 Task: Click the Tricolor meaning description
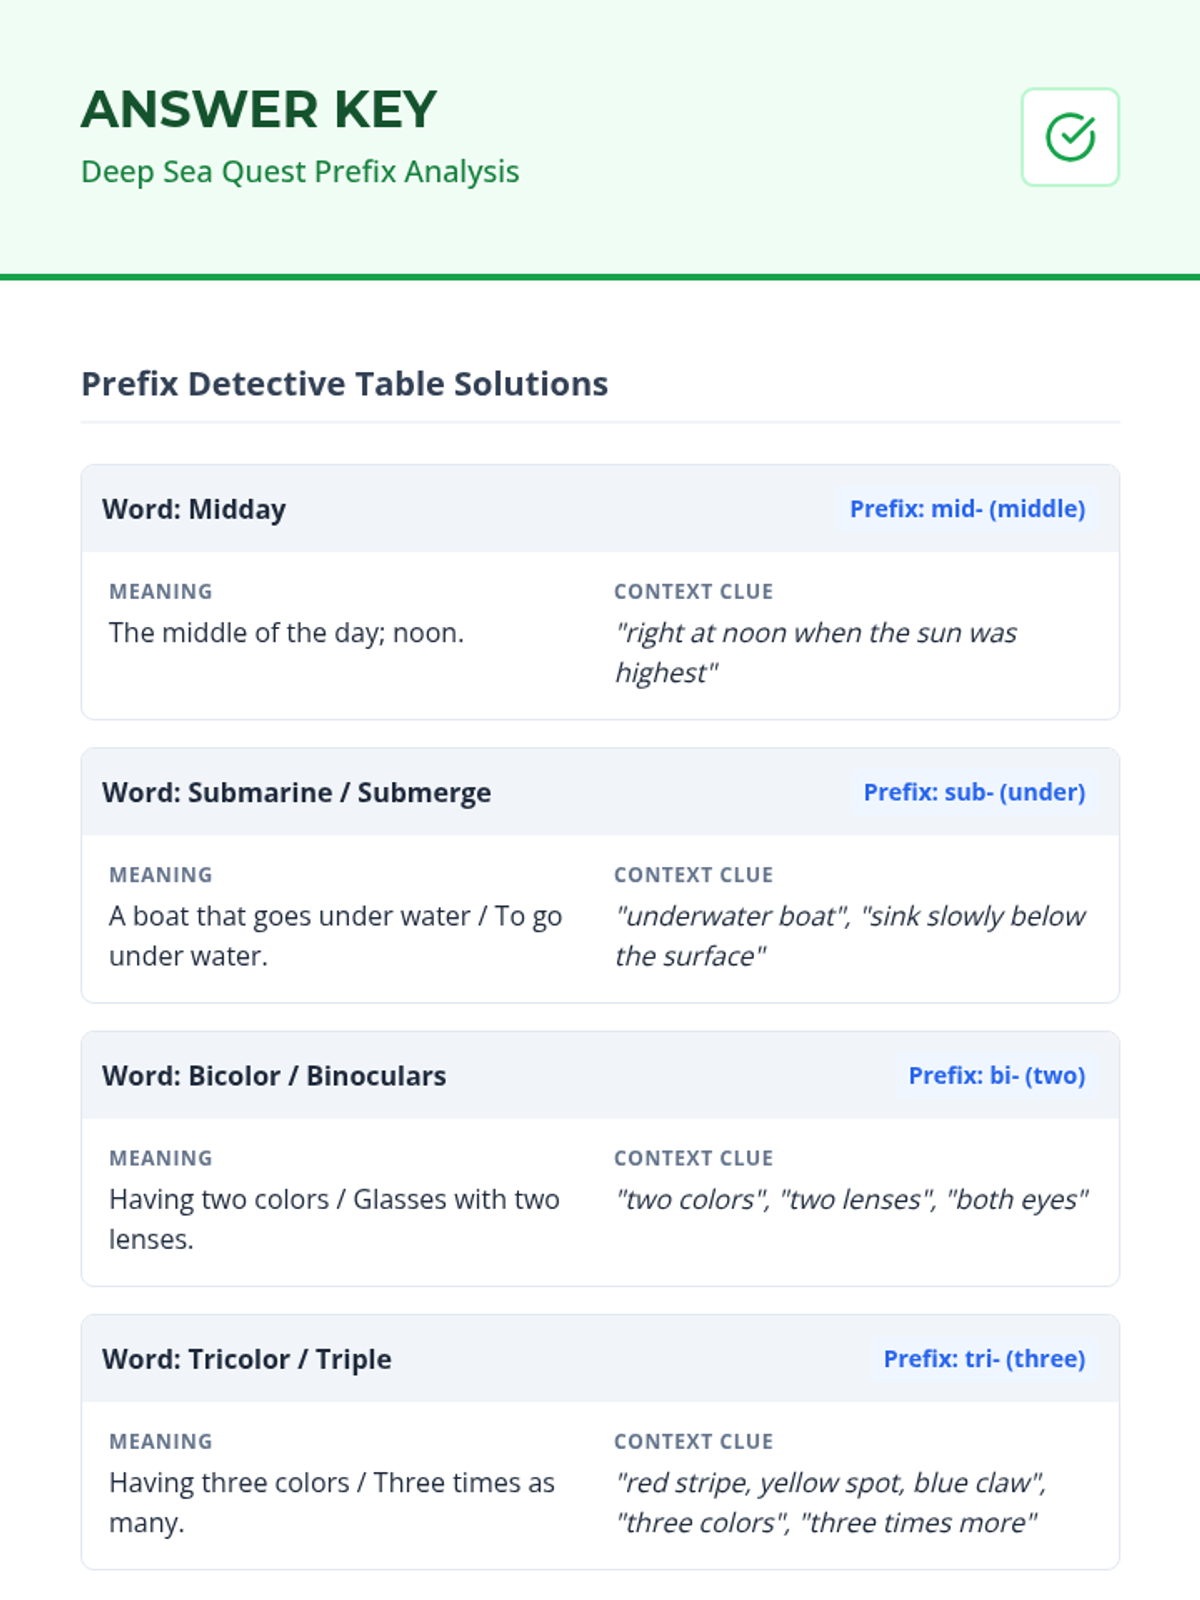pos(331,1502)
